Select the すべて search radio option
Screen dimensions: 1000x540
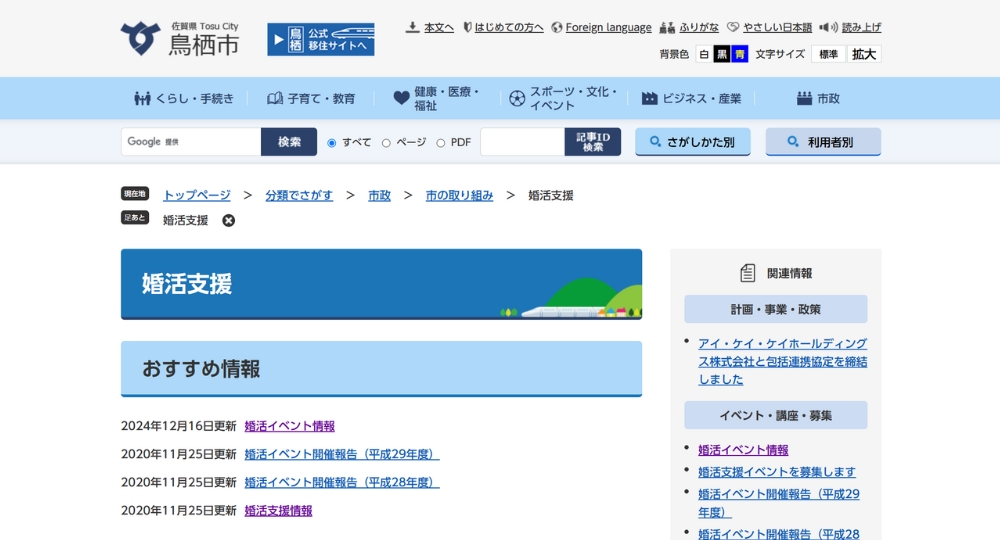click(x=332, y=143)
